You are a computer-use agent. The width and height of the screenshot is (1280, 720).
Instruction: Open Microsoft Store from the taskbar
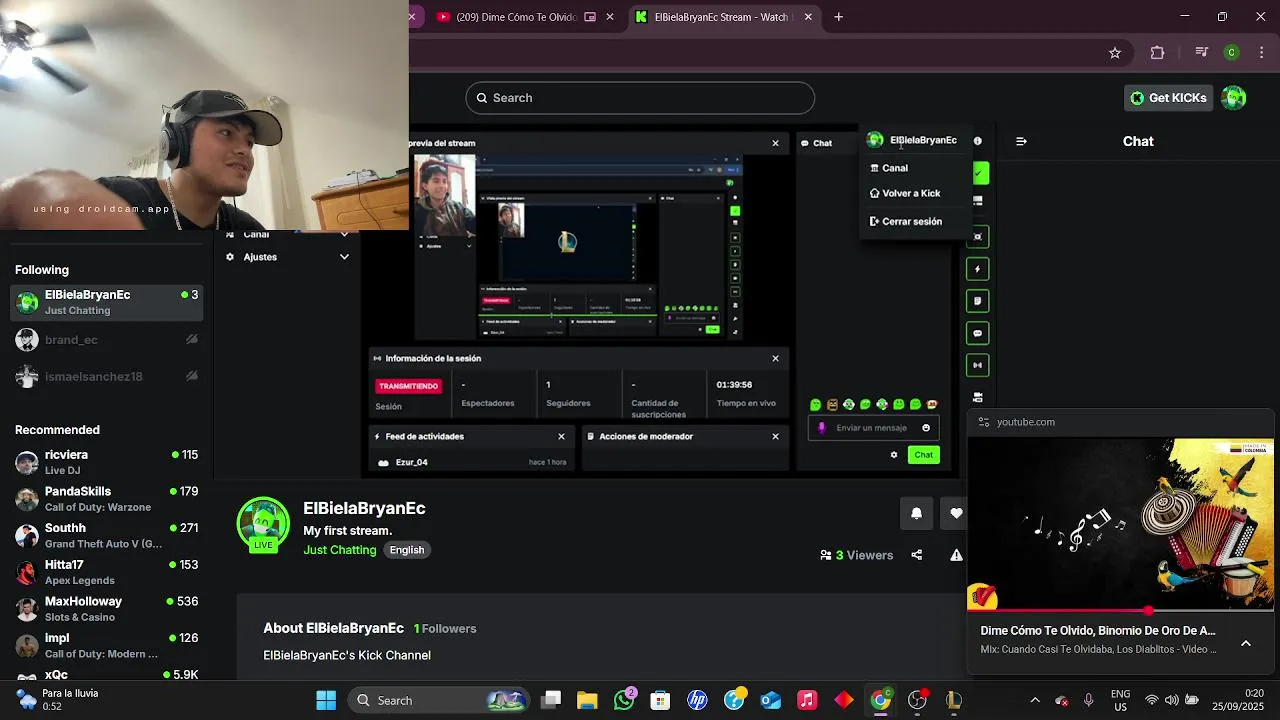(x=660, y=700)
